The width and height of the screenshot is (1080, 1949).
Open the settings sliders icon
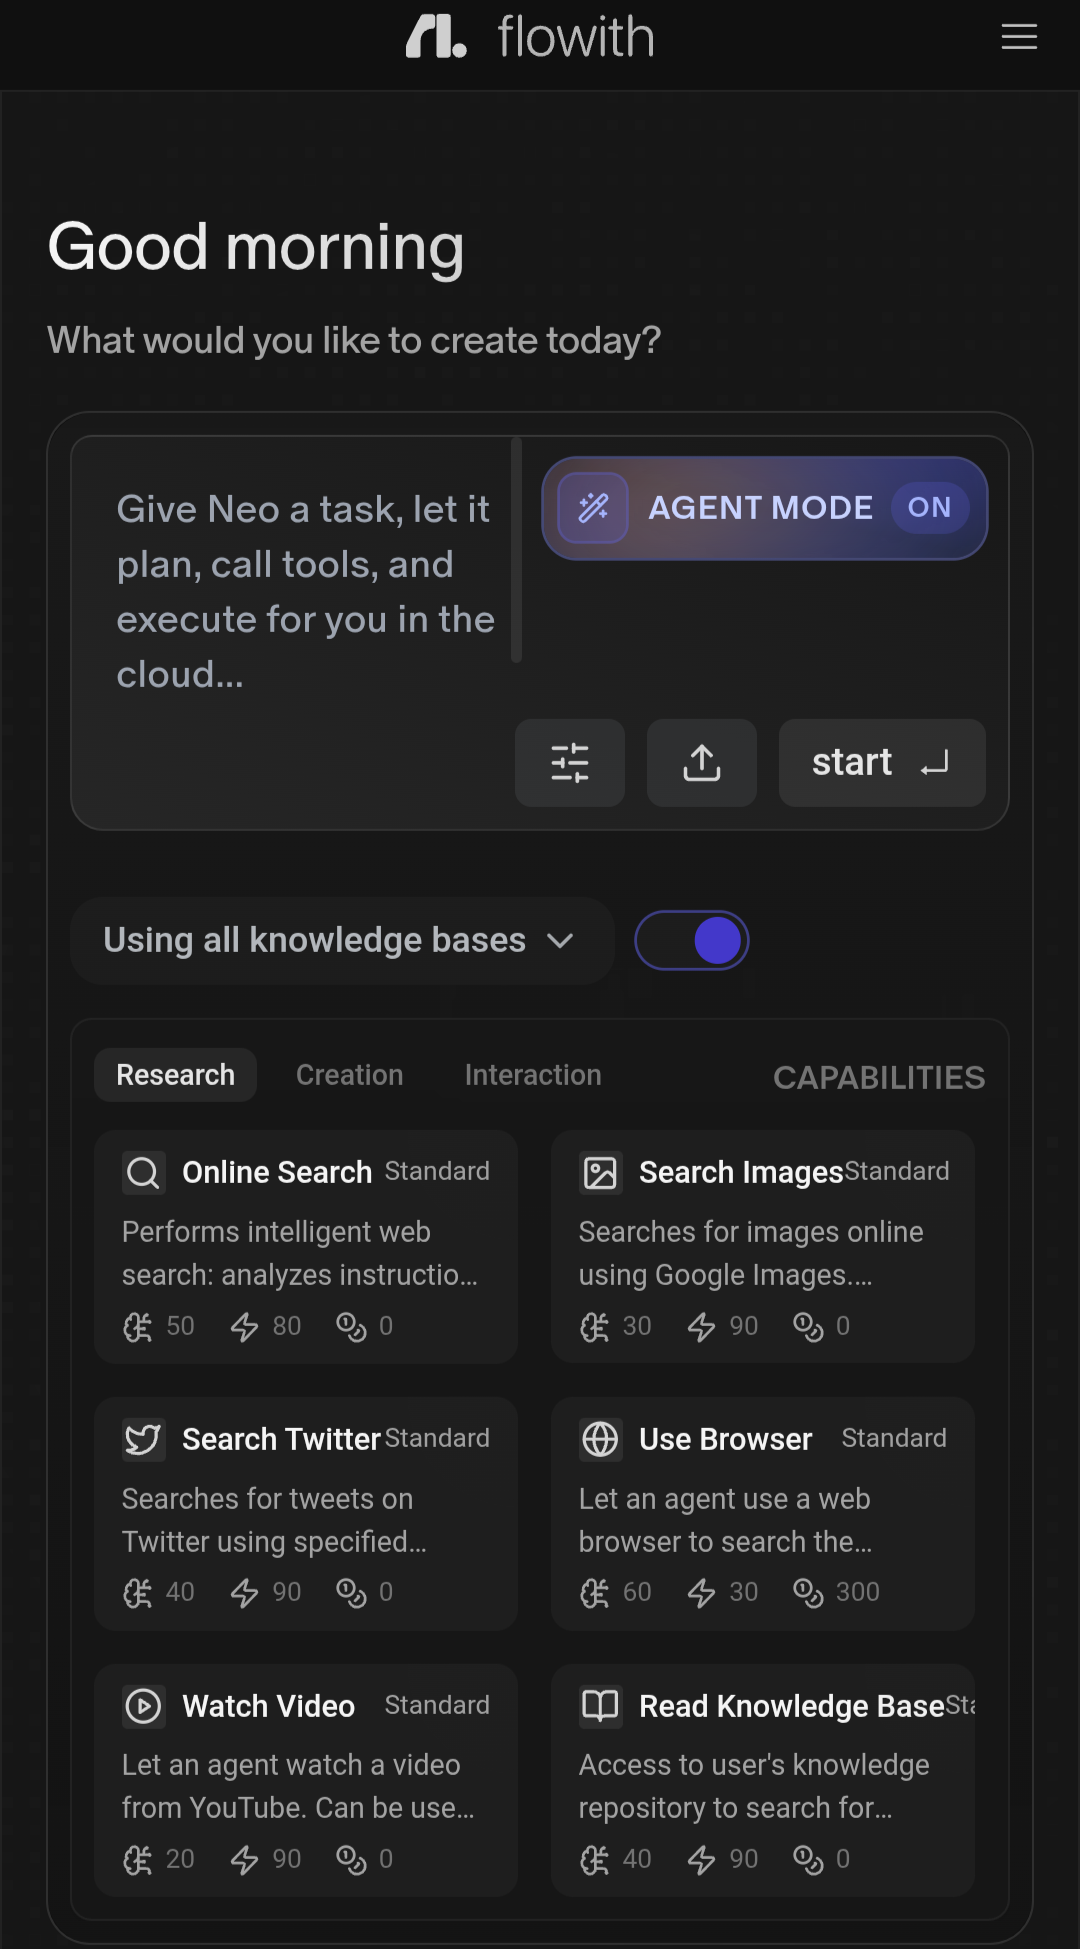click(x=570, y=763)
